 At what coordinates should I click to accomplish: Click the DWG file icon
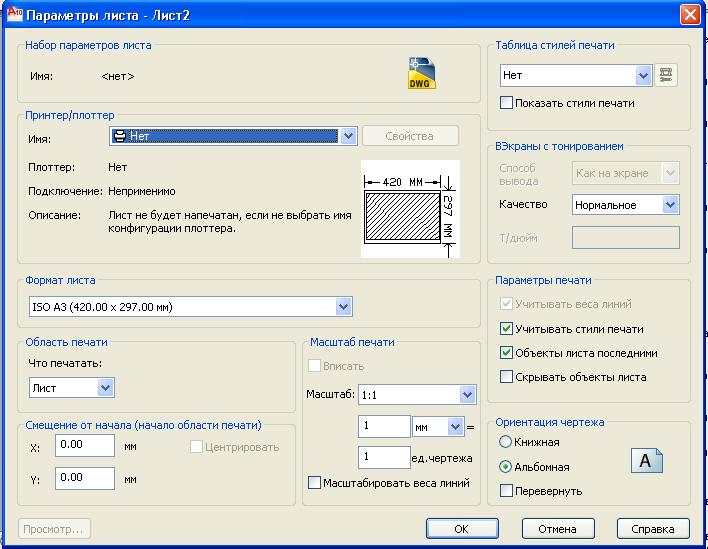click(x=422, y=73)
